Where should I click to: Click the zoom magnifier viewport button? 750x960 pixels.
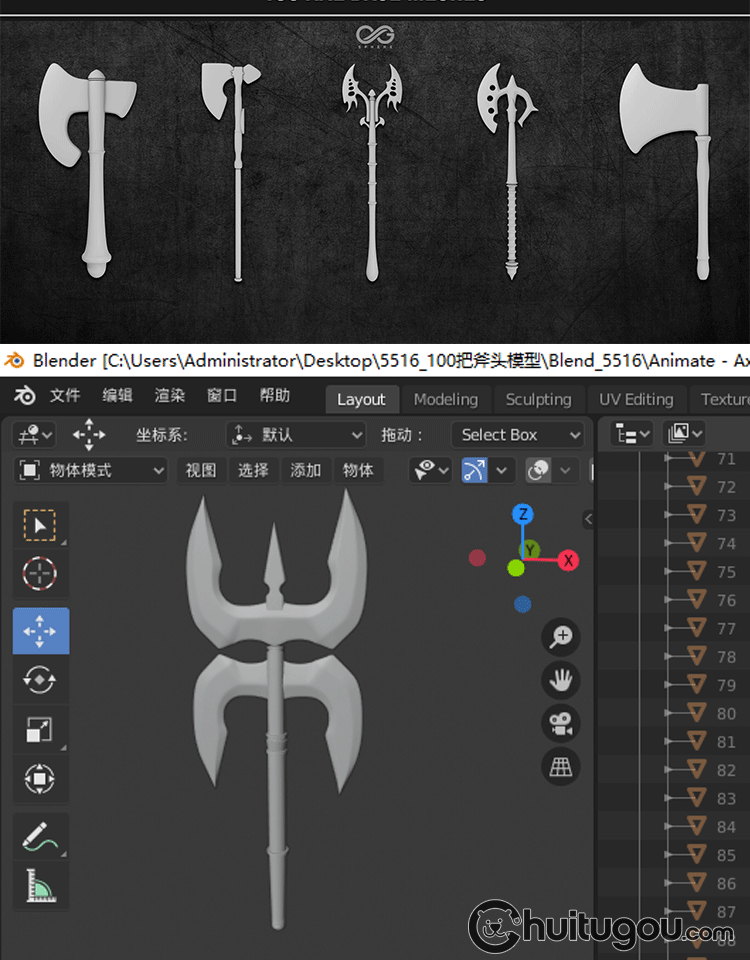(561, 637)
